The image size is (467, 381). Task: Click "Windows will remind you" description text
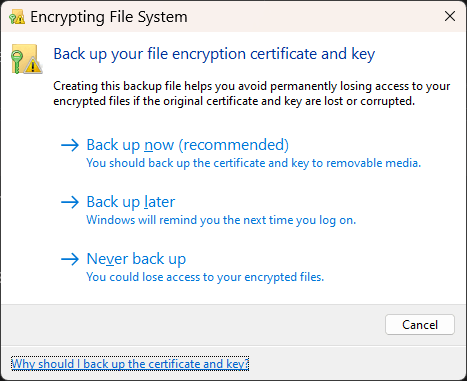pyautogui.click(x=221, y=220)
